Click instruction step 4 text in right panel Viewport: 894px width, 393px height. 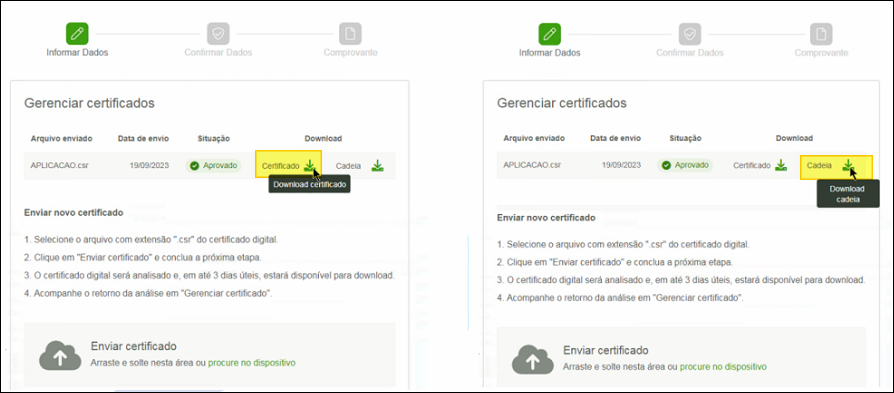tap(620, 298)
